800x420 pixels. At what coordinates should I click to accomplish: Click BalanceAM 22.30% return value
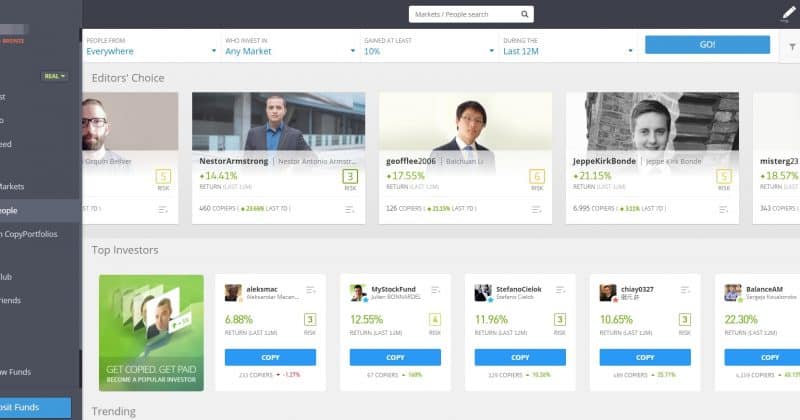(x=741, y=319)
